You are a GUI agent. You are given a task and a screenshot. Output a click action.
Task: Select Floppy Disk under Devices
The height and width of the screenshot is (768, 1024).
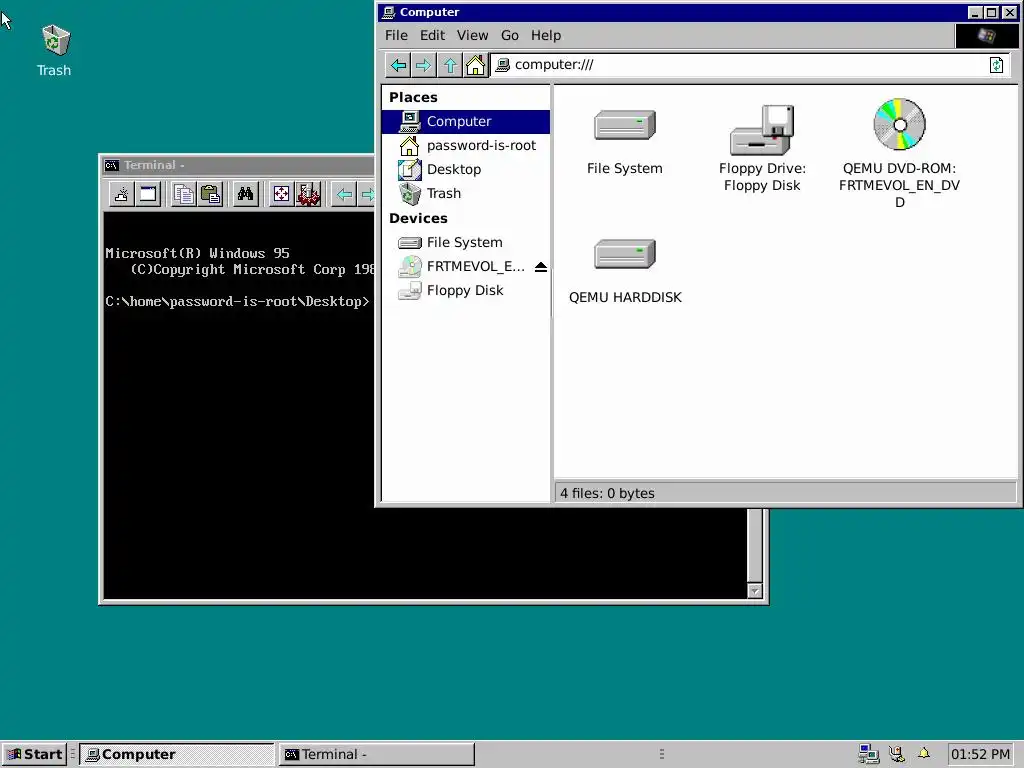466,291
